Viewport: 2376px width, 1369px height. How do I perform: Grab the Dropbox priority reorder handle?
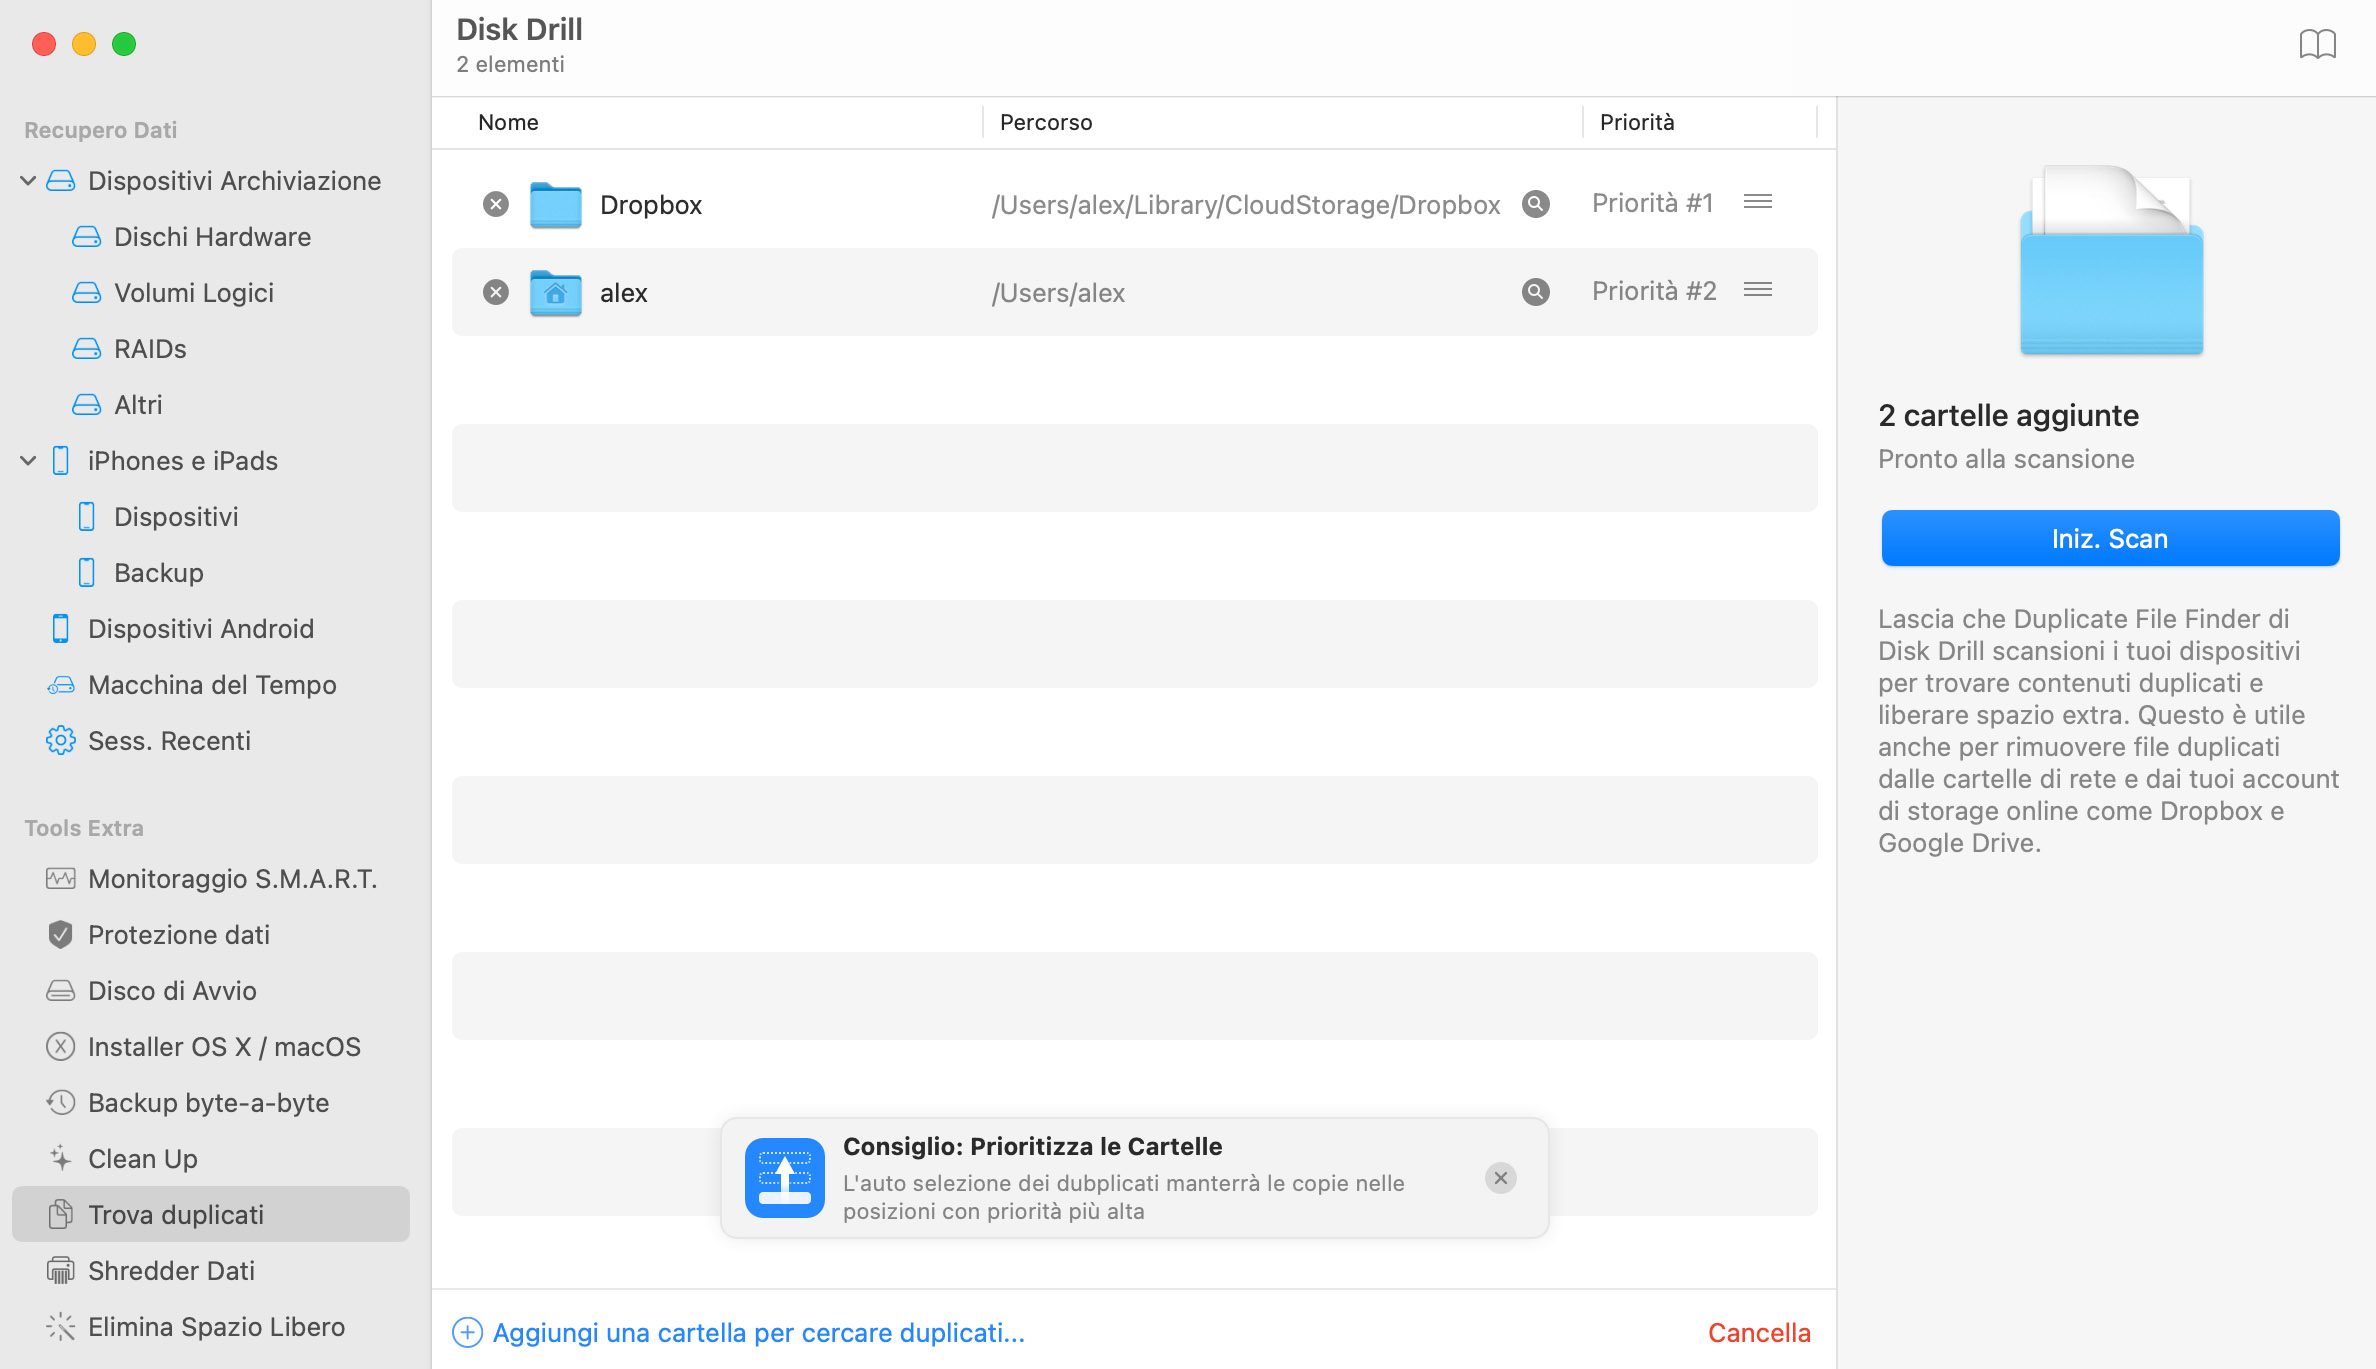click(x=1758, y=202)
